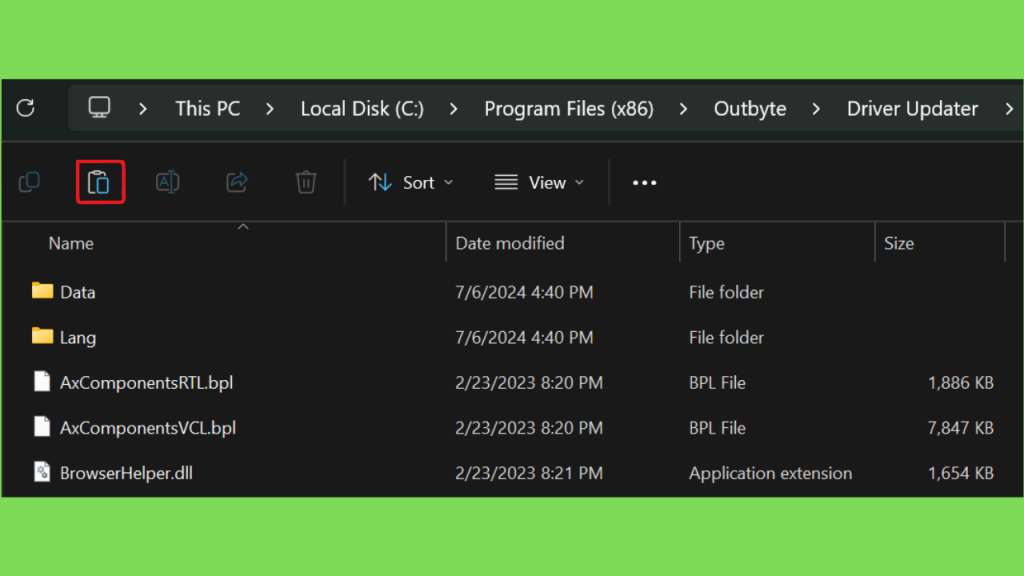Sort by Date modified column header
The height and width of the screenshot is (576, 1024).
[509, 244]
